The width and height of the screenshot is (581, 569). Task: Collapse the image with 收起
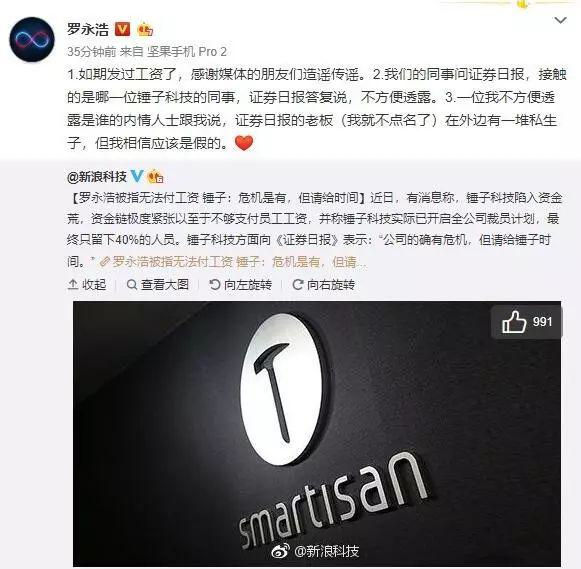point(87,284)
